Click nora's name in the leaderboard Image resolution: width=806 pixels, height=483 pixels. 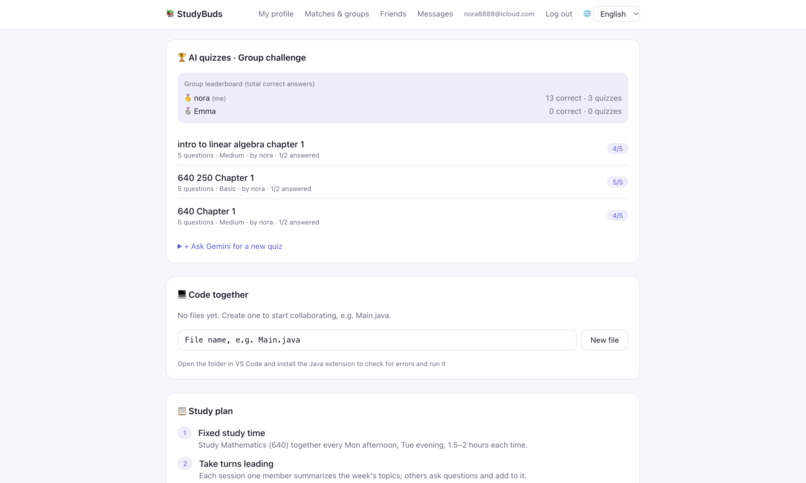[x=202, y=98]
